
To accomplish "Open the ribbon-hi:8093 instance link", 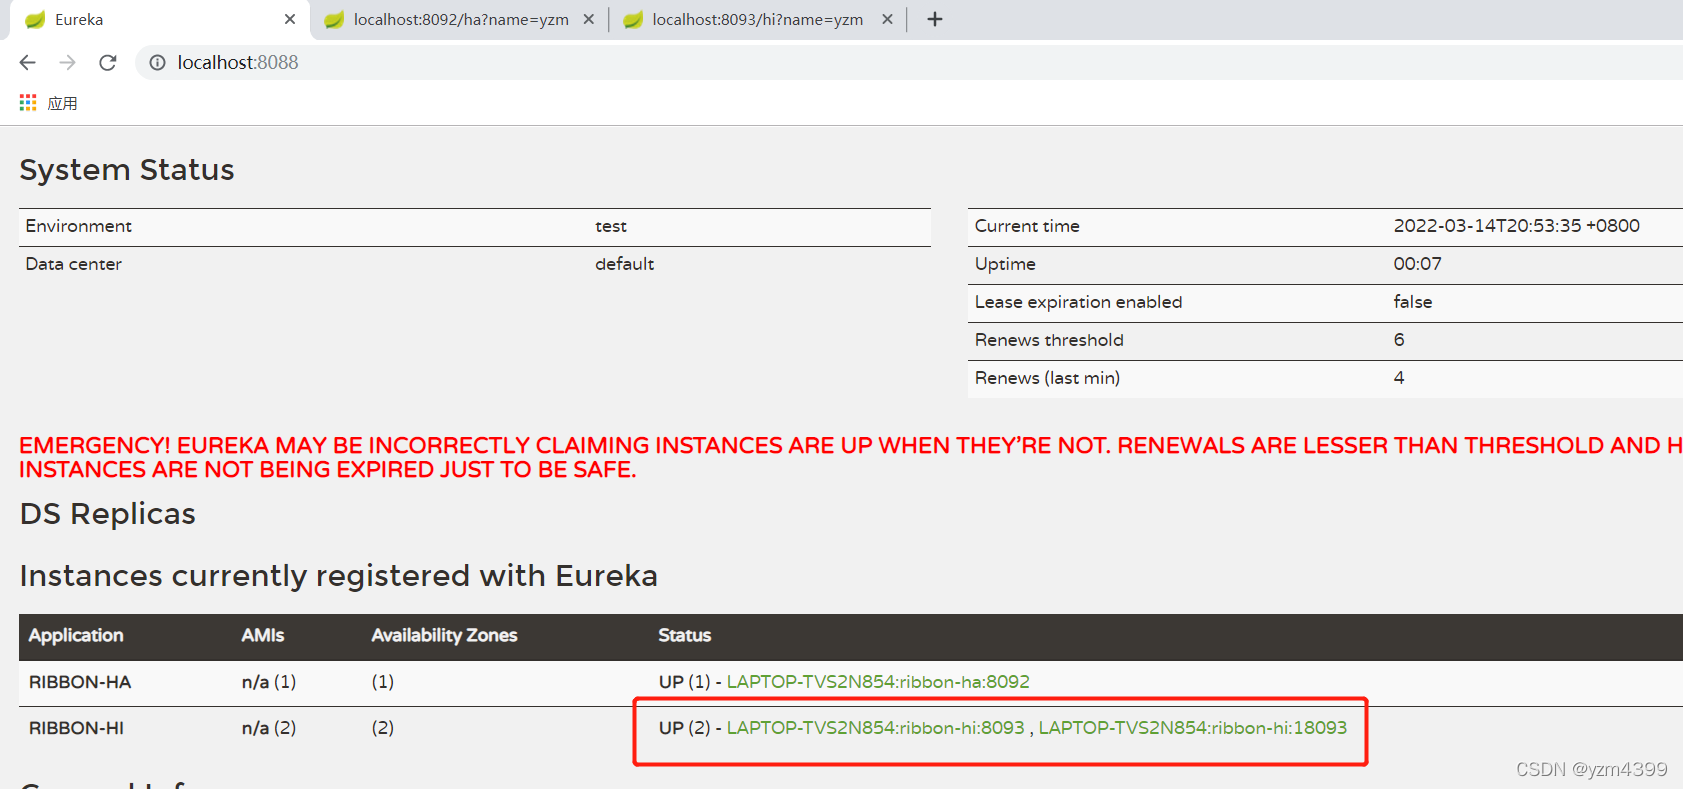I will coord(875,728).
